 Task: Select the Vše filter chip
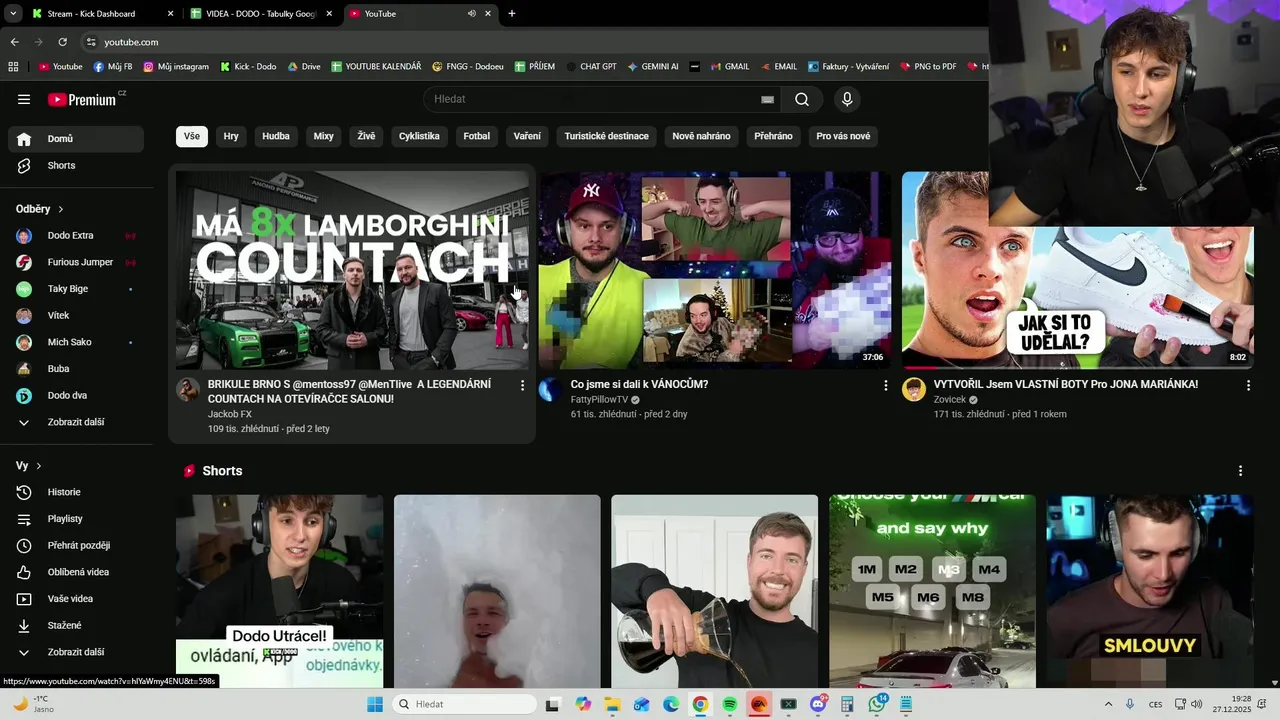(x=191, y=136)
